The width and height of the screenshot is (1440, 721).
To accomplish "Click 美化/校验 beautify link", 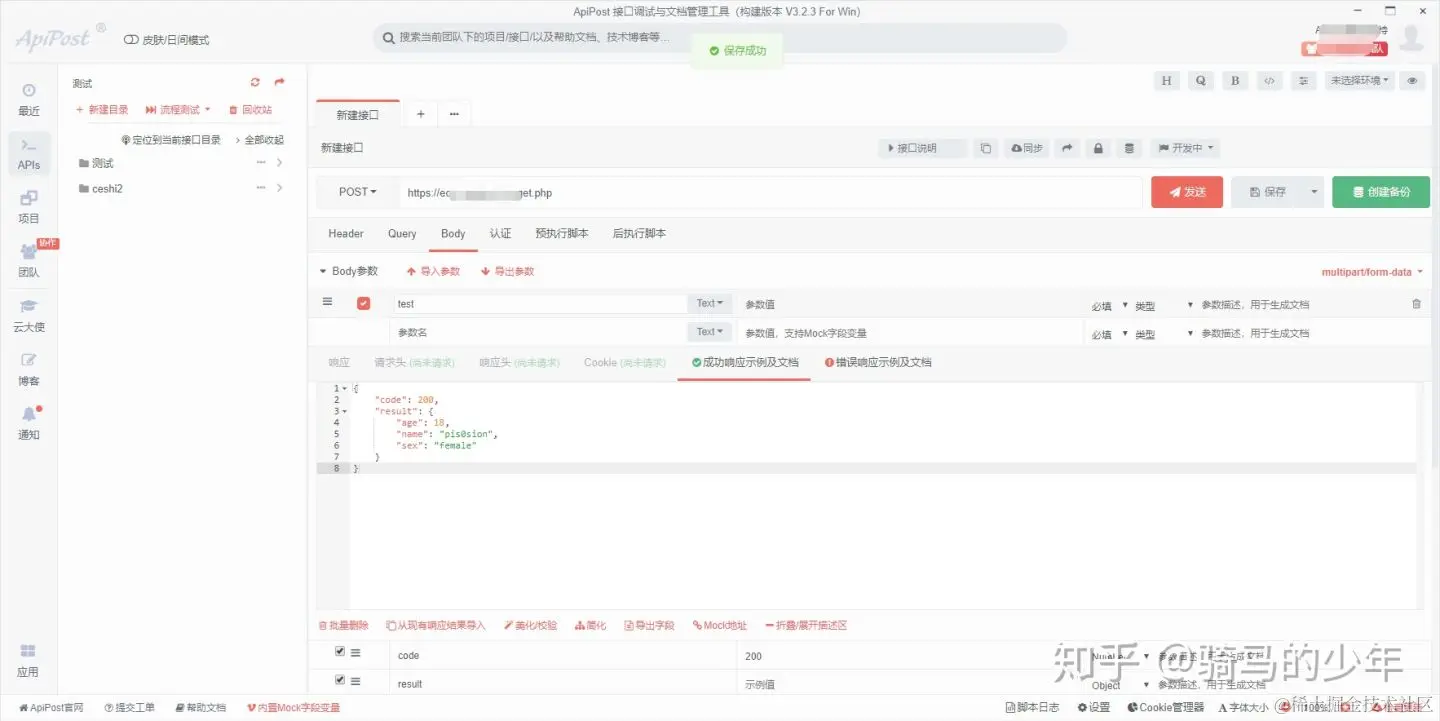I will pyautogui.click(x=530, y=625).
